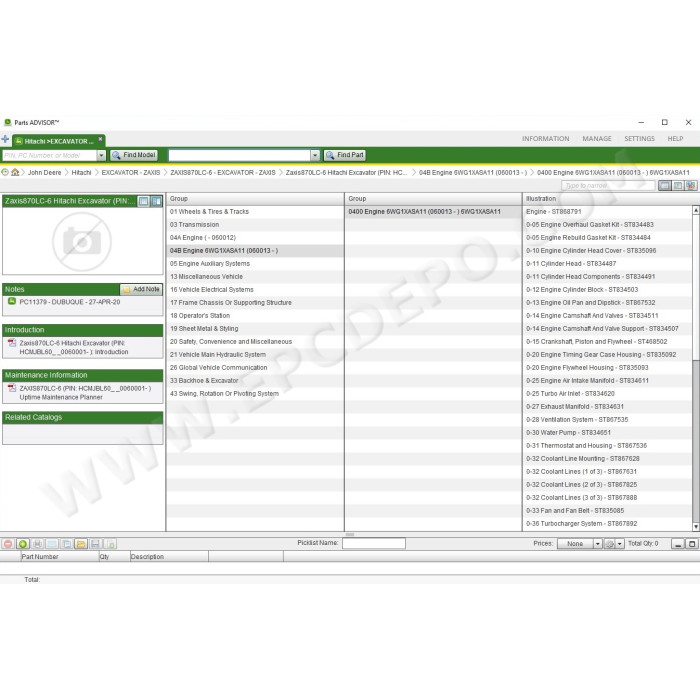Open the SETTINGS menu
This screenshot has width=700, height=700.
point(639,139)
